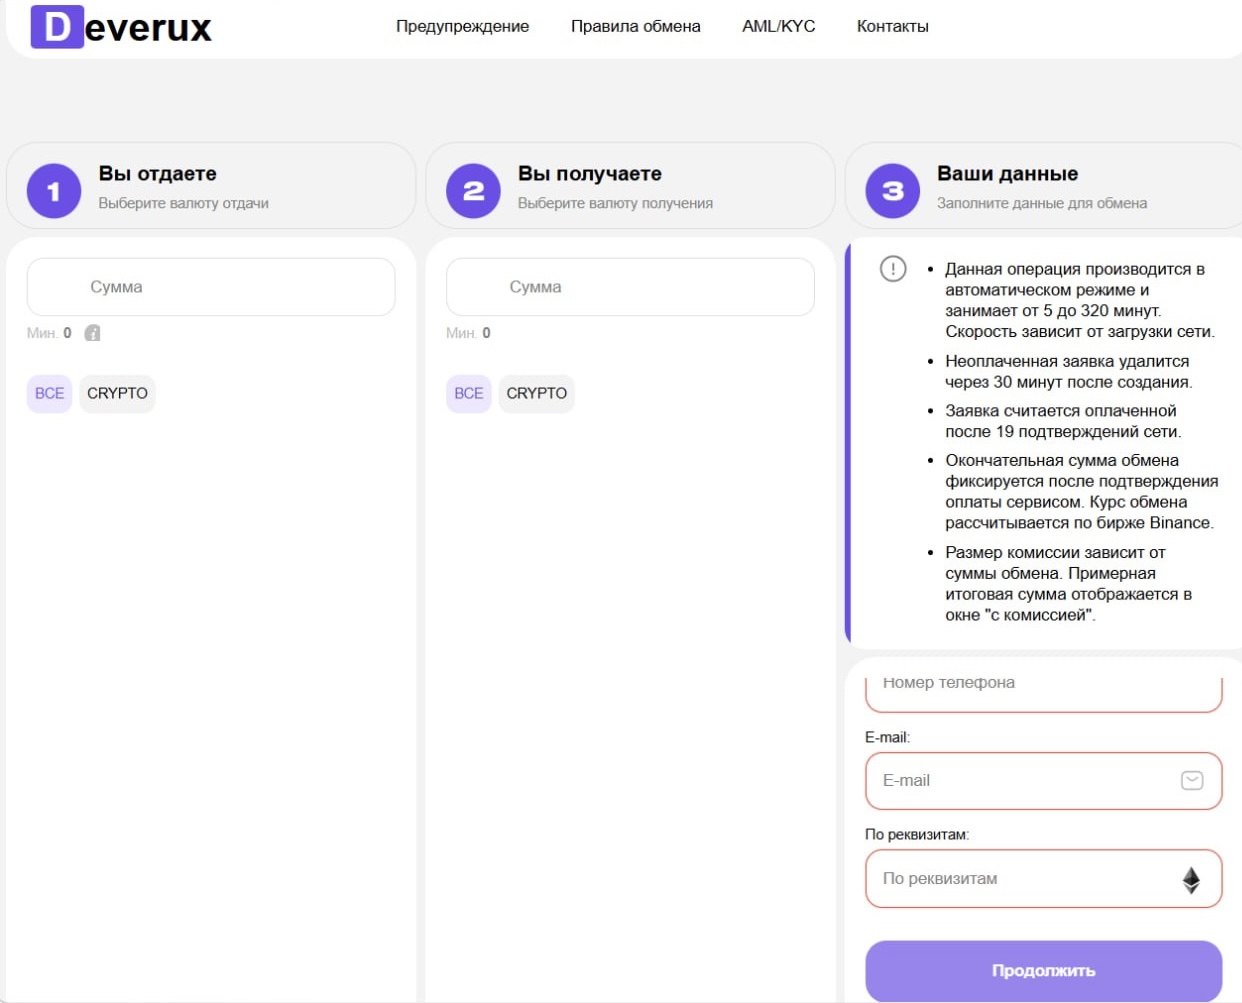
Task: Select CRYPTO filter under Вы отдаете
Action: [x=117, y=393]
